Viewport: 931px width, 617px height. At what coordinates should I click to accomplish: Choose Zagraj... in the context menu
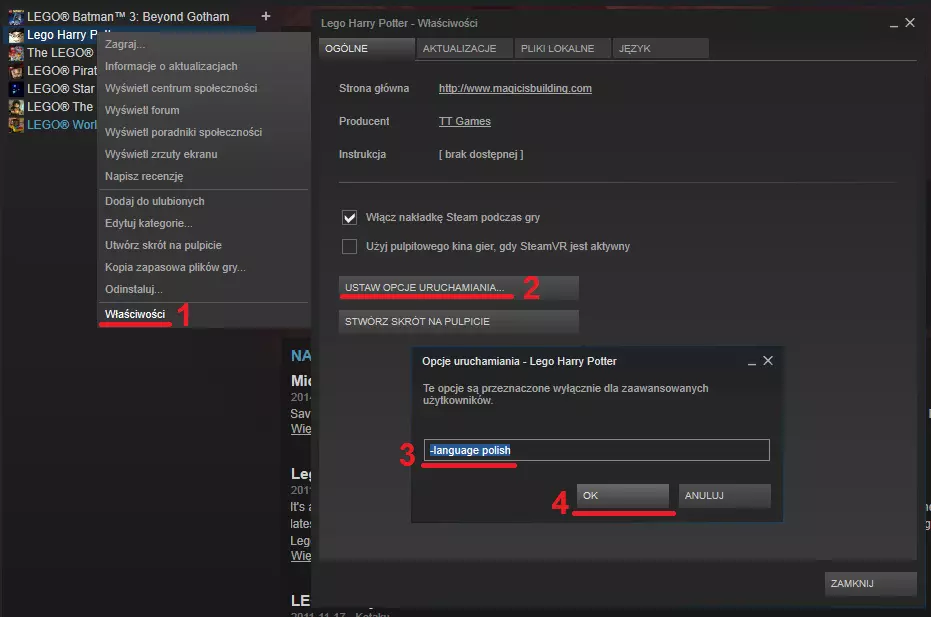[x=204, y=45]
